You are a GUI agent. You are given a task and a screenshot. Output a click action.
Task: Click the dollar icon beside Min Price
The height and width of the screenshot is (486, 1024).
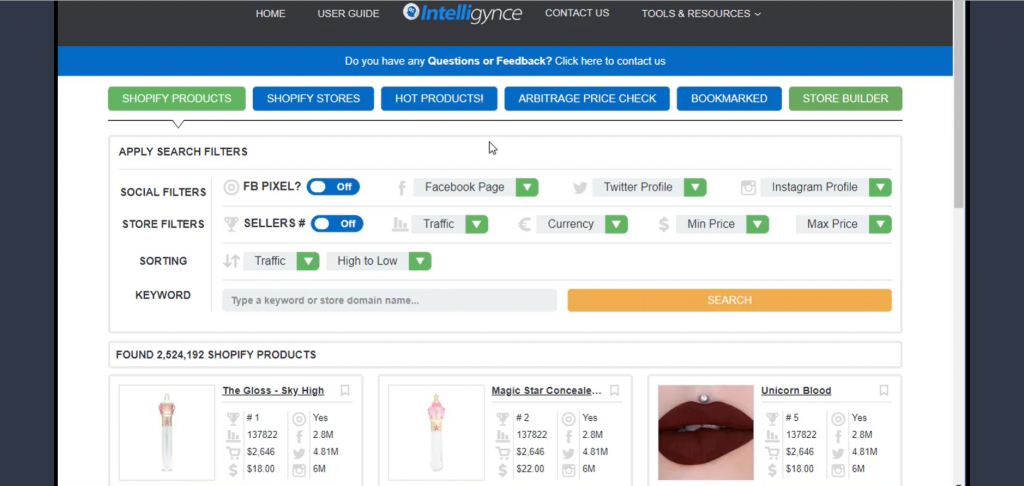point(664,225)
